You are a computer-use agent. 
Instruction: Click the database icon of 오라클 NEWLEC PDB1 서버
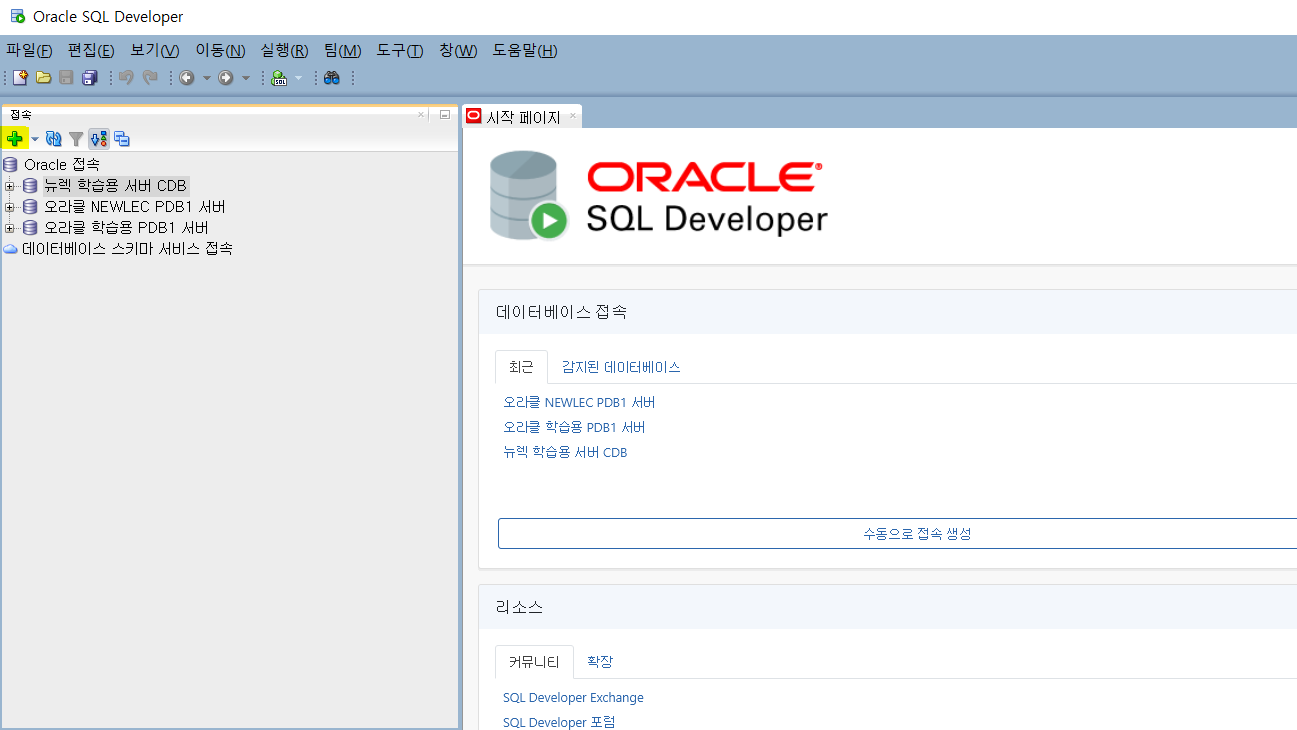tap(30, 207)
